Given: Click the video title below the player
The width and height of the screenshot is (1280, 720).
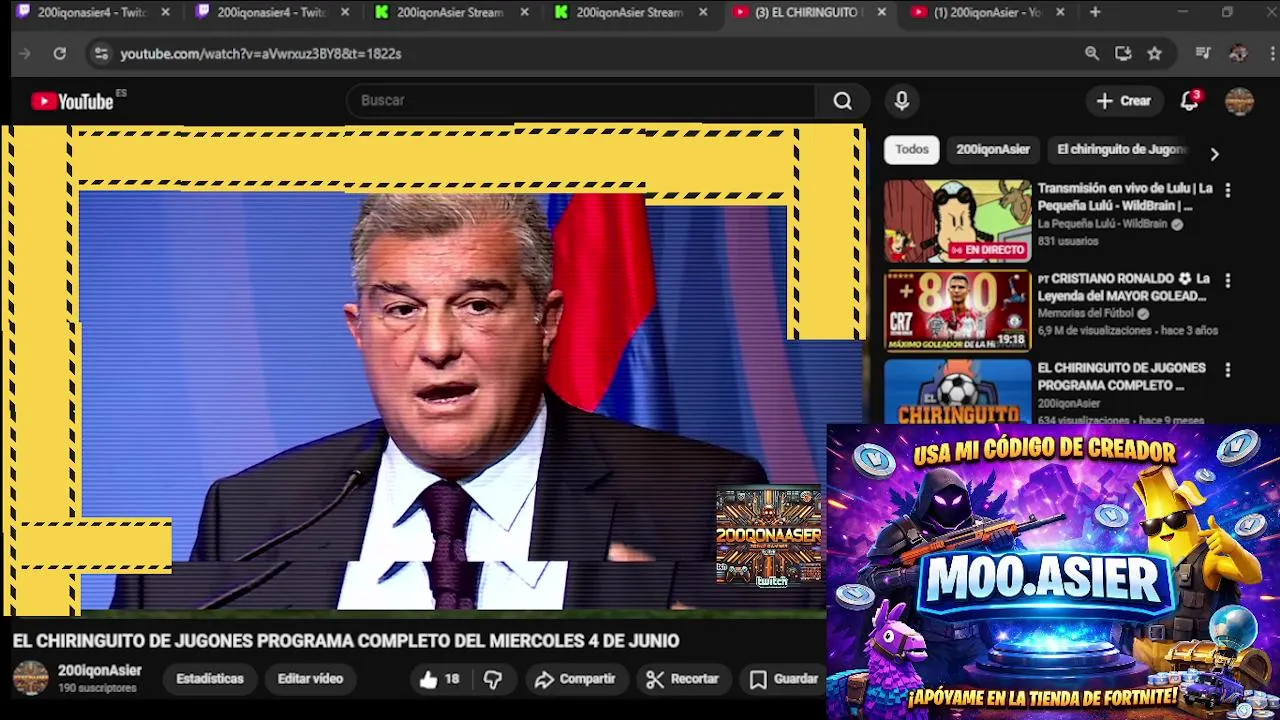Looking at the screenshot, I should pos(346,641).
